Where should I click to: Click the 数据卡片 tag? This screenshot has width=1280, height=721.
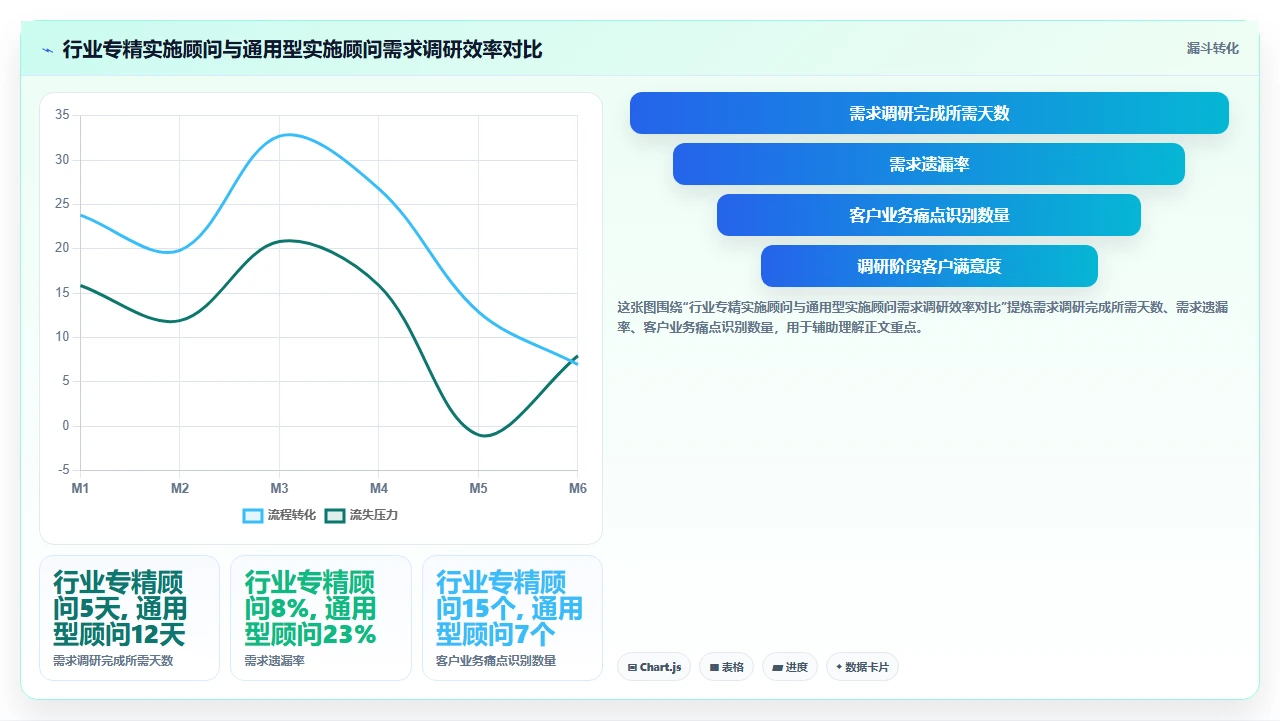[862, 667]
